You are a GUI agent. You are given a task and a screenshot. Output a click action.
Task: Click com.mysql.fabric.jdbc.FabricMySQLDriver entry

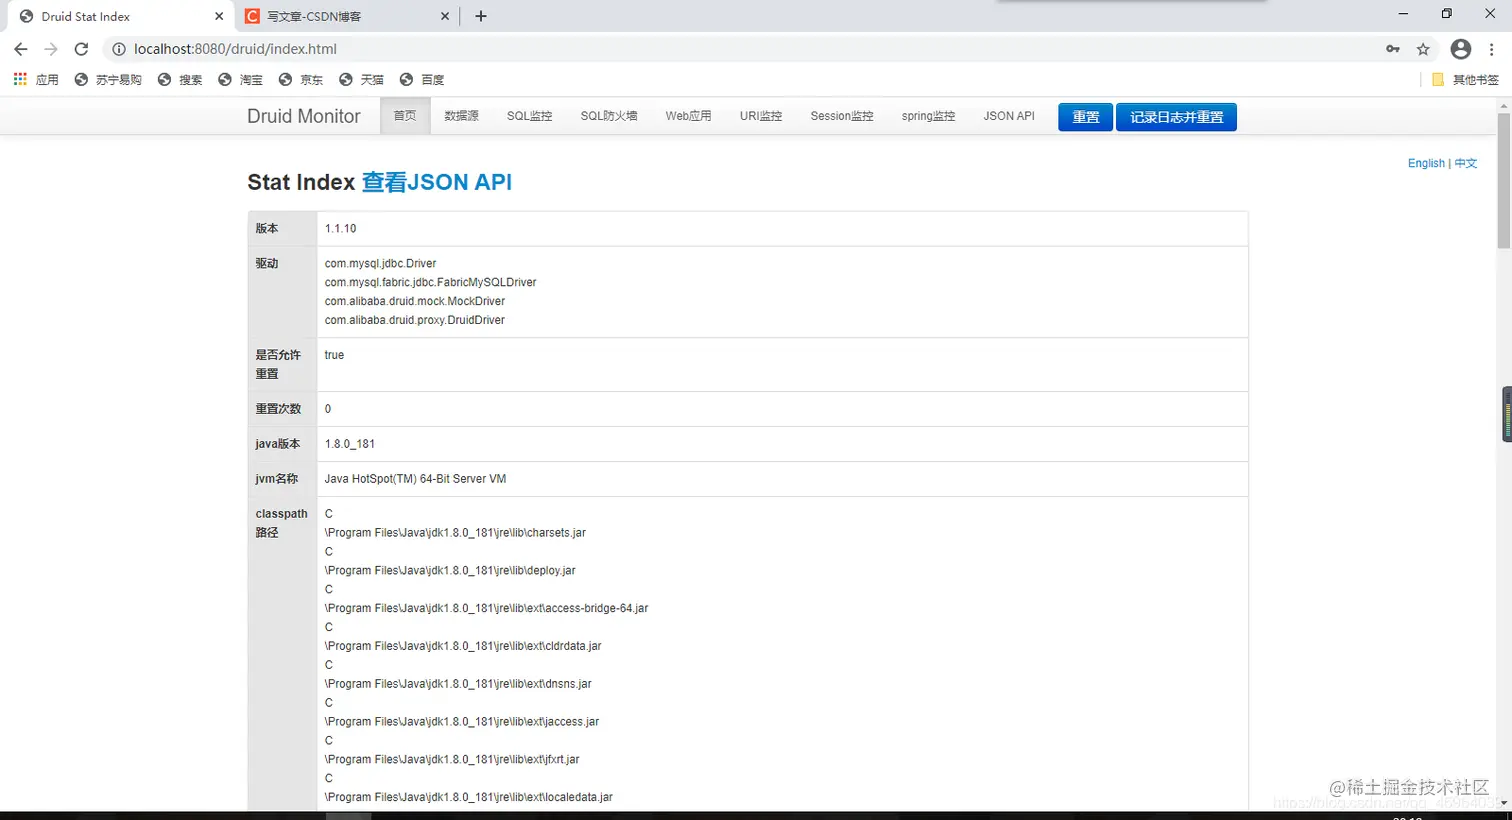point(430,282)
